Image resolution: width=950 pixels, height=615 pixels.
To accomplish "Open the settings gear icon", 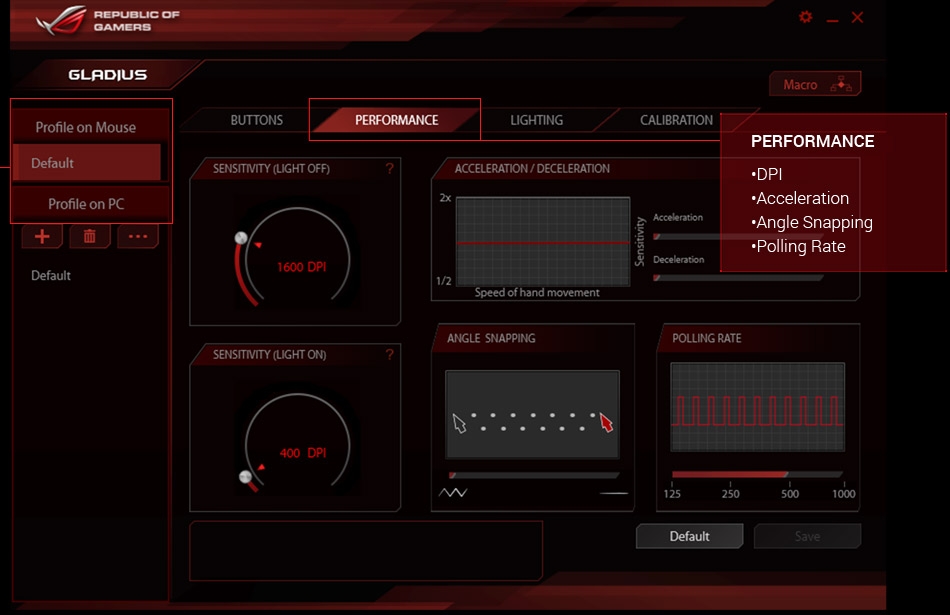I will click(805, 17).
